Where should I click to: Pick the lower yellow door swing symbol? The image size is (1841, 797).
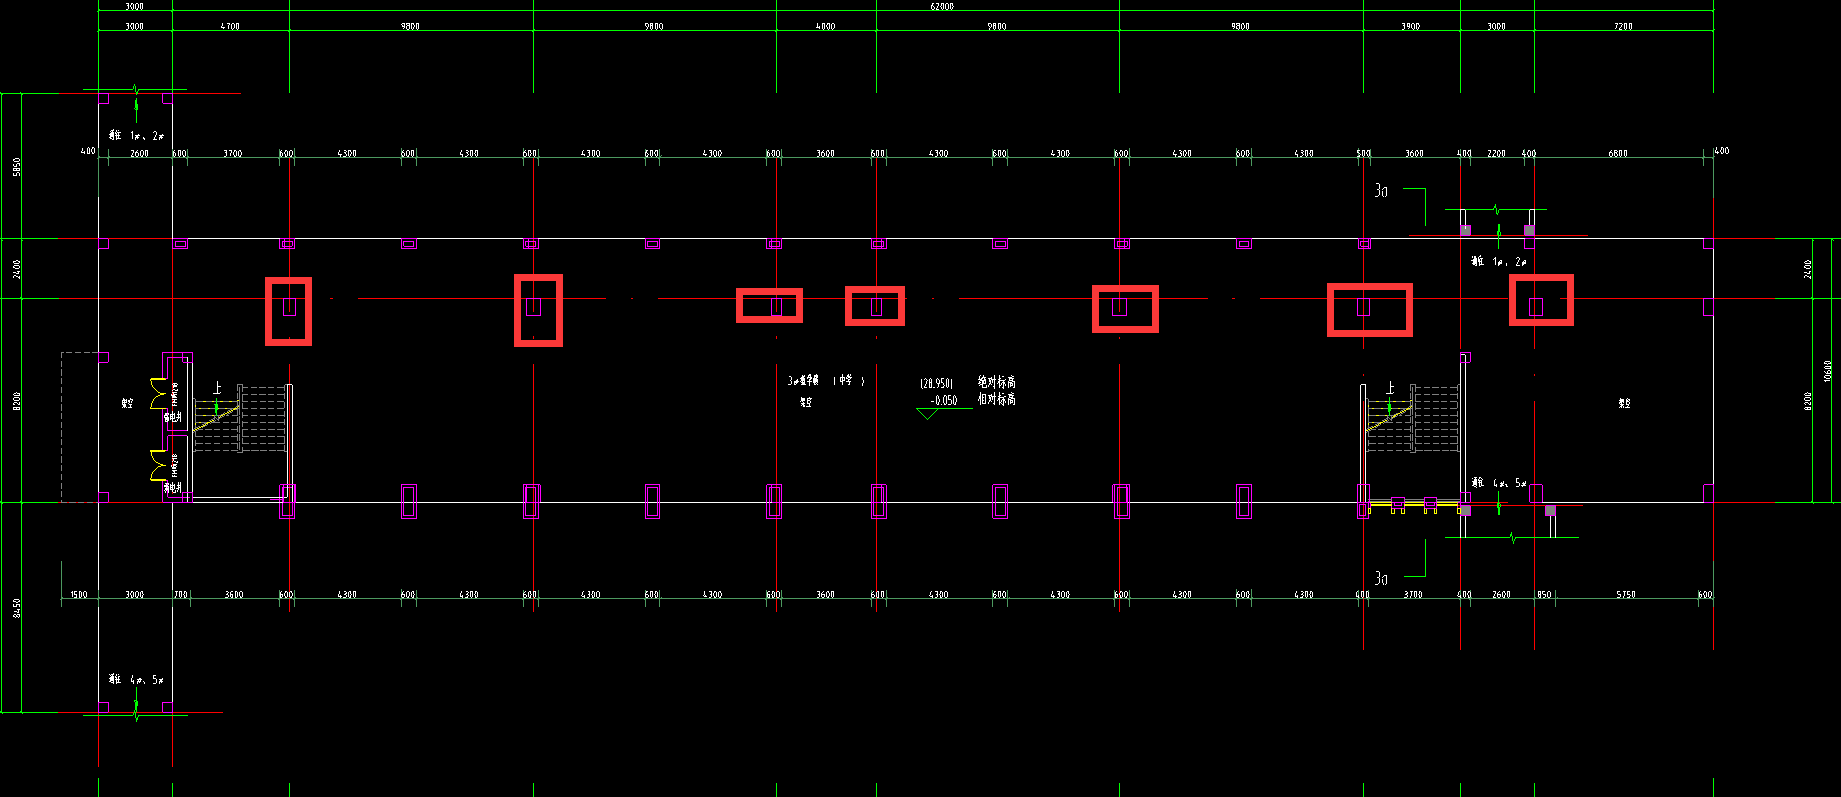click(158, 466)
